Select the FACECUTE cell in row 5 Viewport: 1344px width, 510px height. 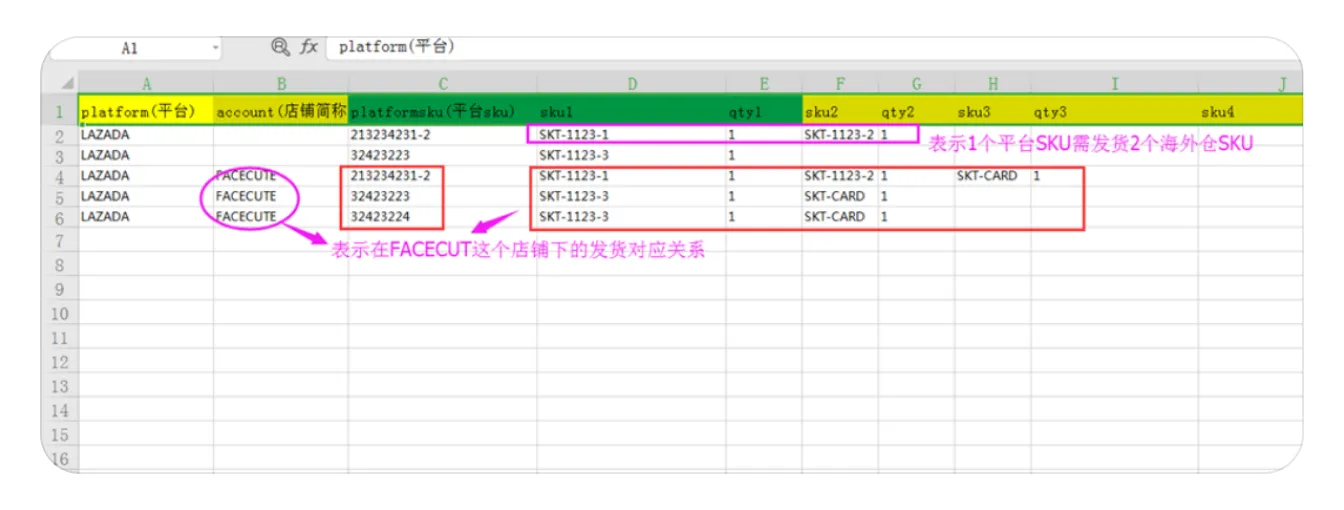[x=246, y=196]
